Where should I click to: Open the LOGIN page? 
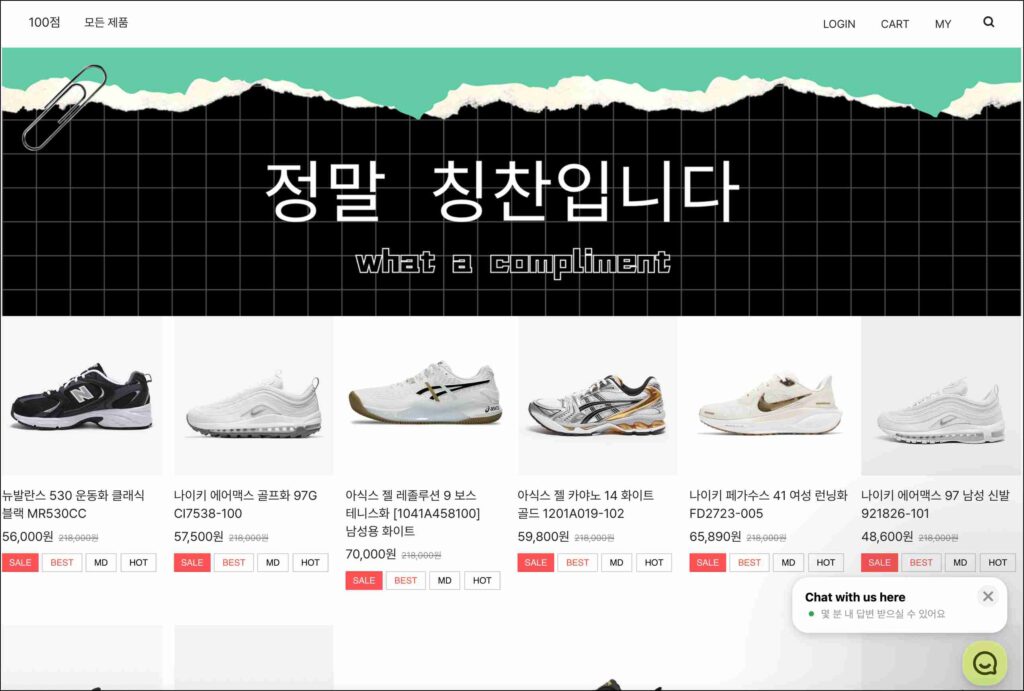pos(839,24)
